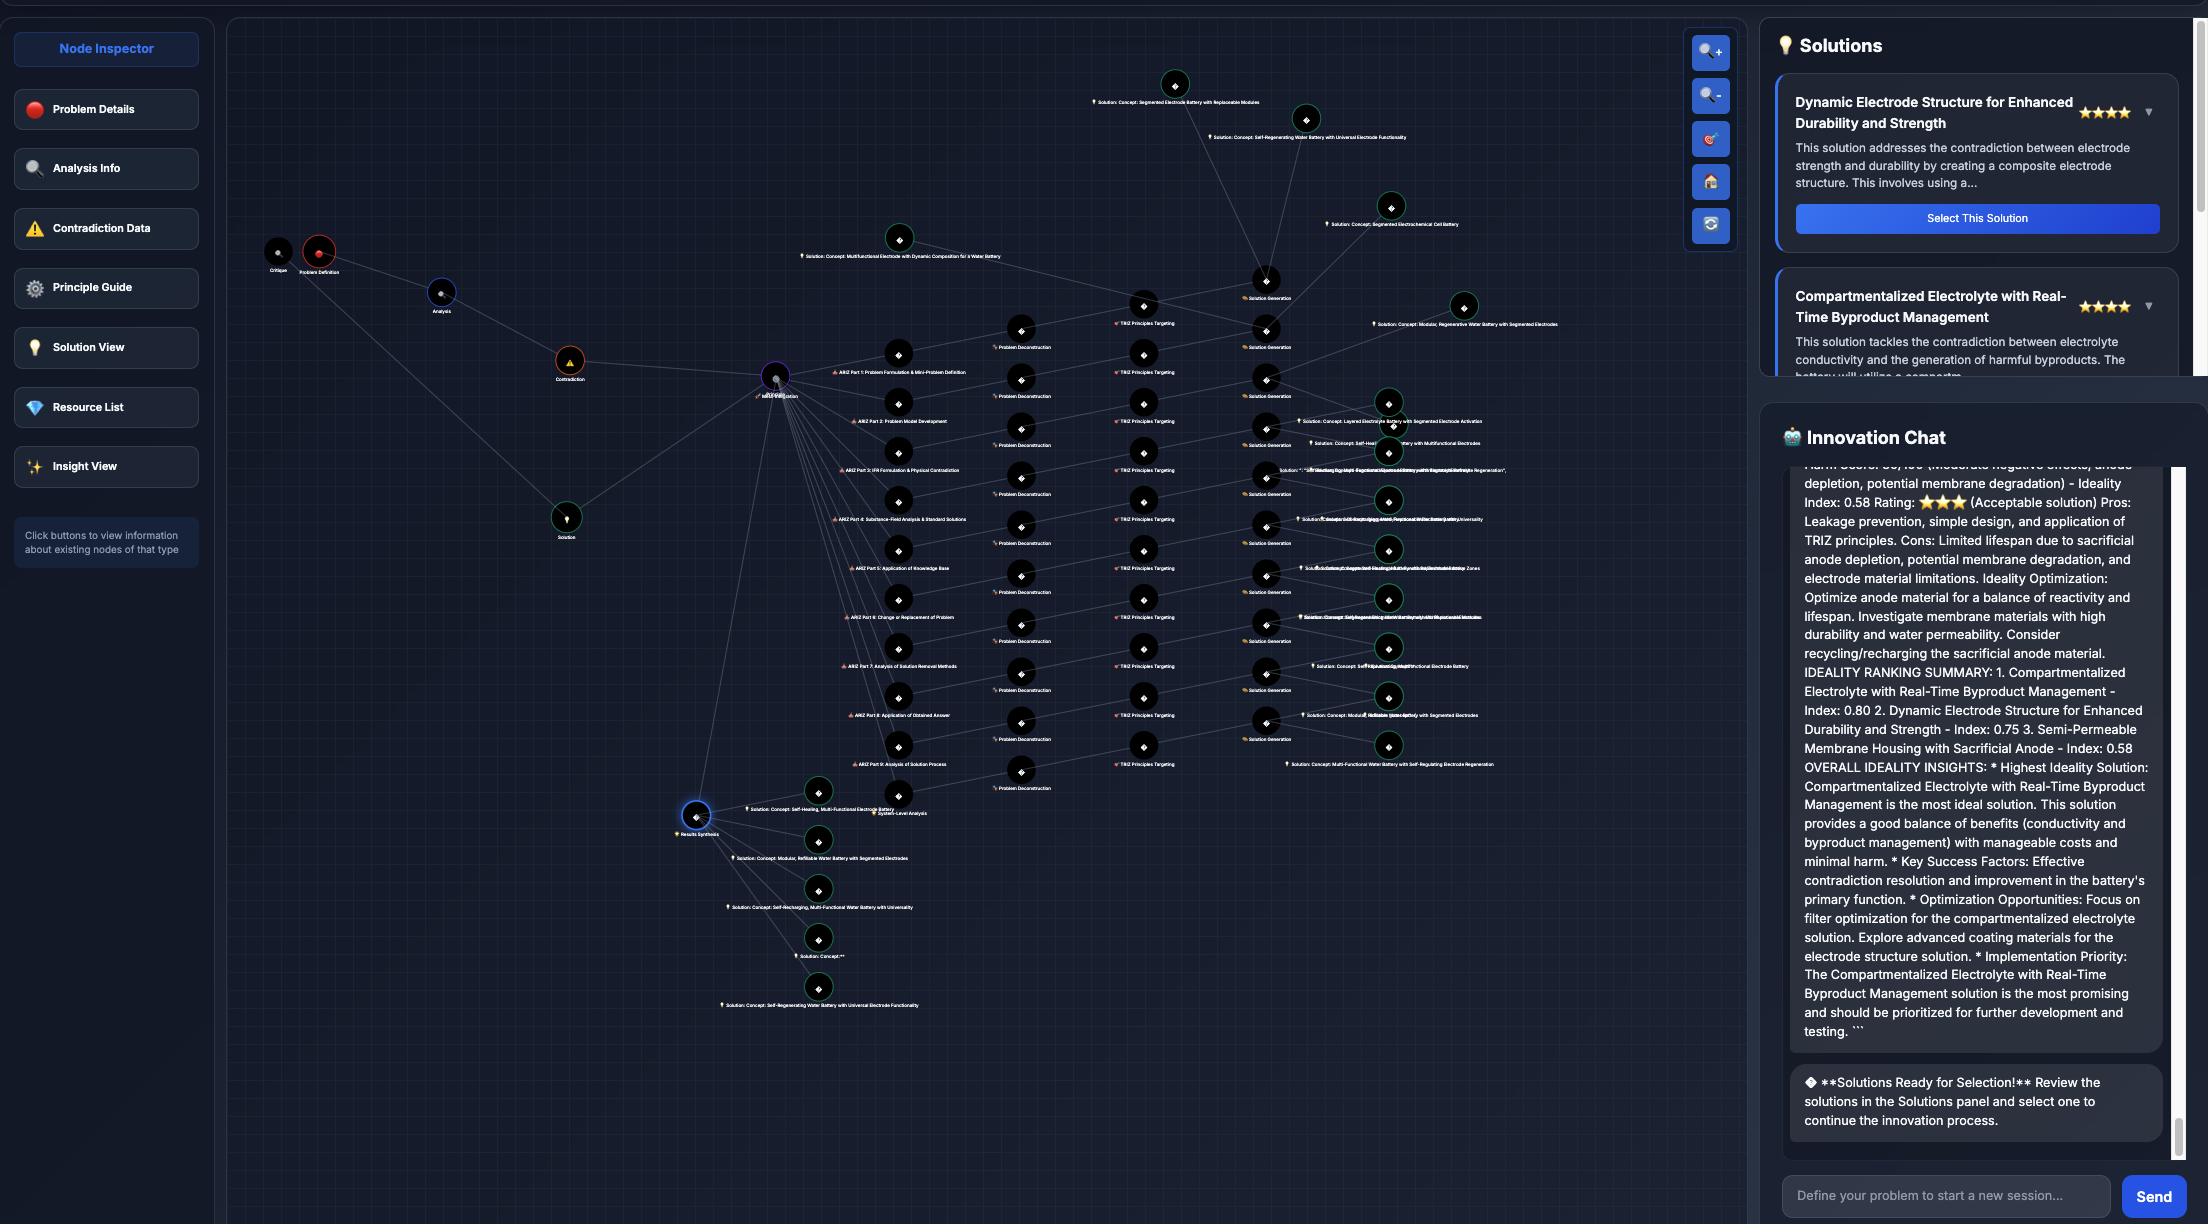Select ARIZ Part 5 Knowledge Base node
This screenshot has height=1224, width=2208.
click(898, 550)
